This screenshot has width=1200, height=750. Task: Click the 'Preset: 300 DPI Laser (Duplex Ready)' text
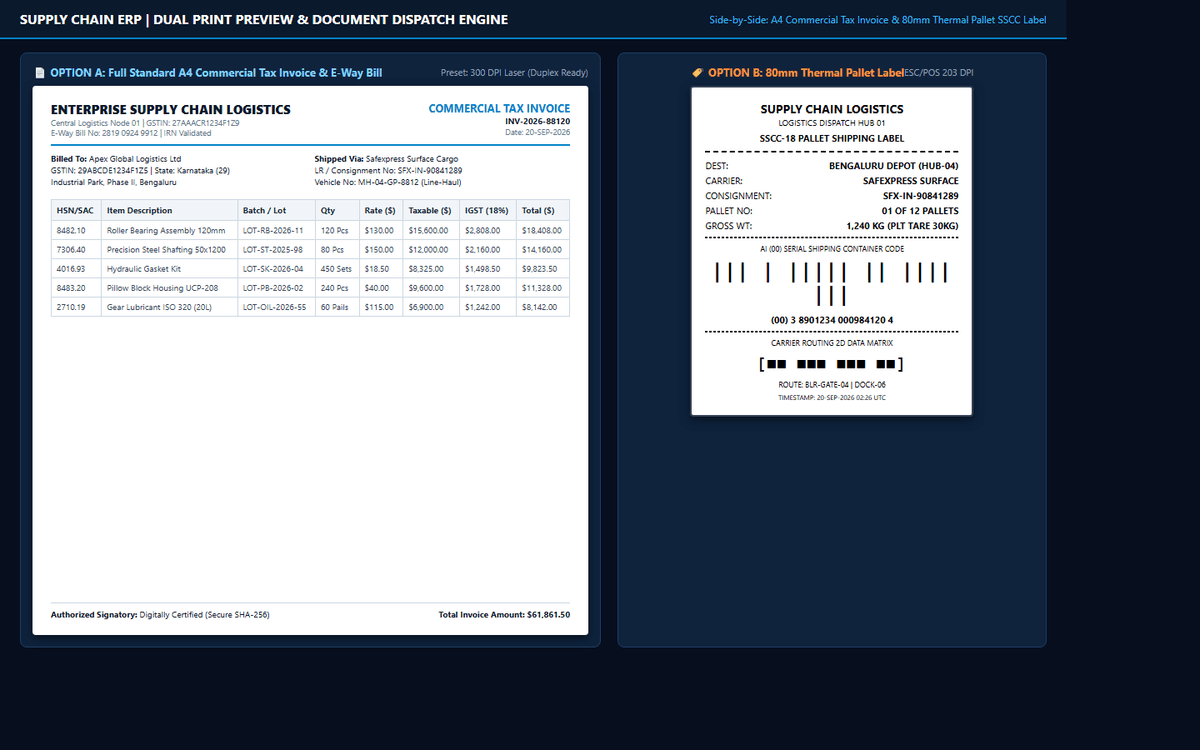tap(514, 72)
